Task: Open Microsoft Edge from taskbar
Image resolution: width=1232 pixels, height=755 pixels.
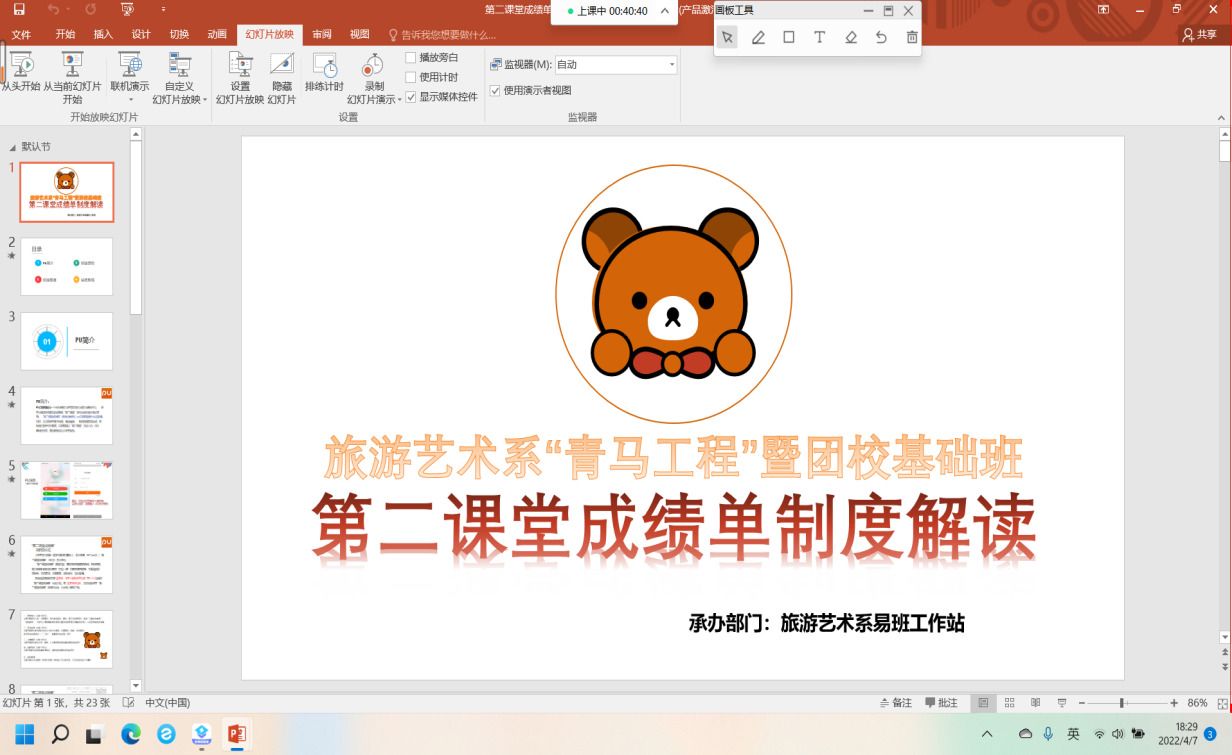Action: click(x=131, y=735)
